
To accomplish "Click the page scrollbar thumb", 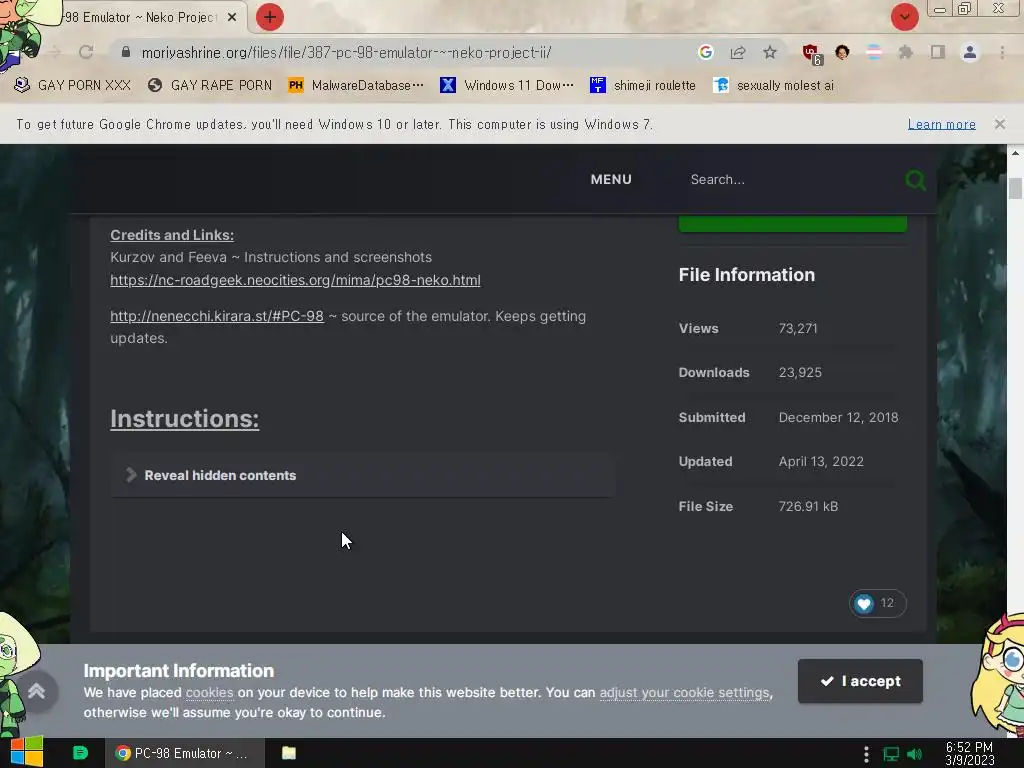I will point(1015,187).
